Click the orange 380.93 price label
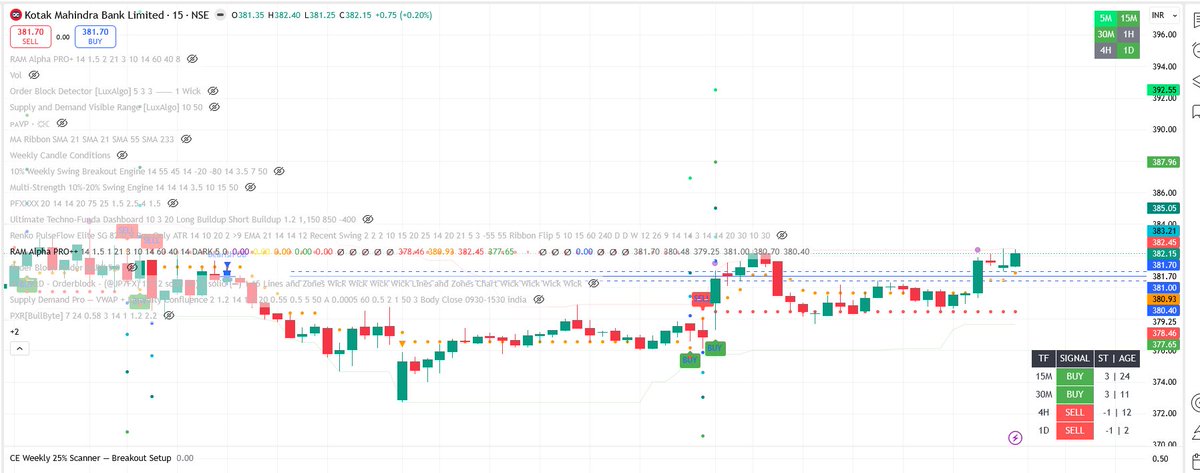The width and height of the screenshot is (1200, 473). [1166, 299]
